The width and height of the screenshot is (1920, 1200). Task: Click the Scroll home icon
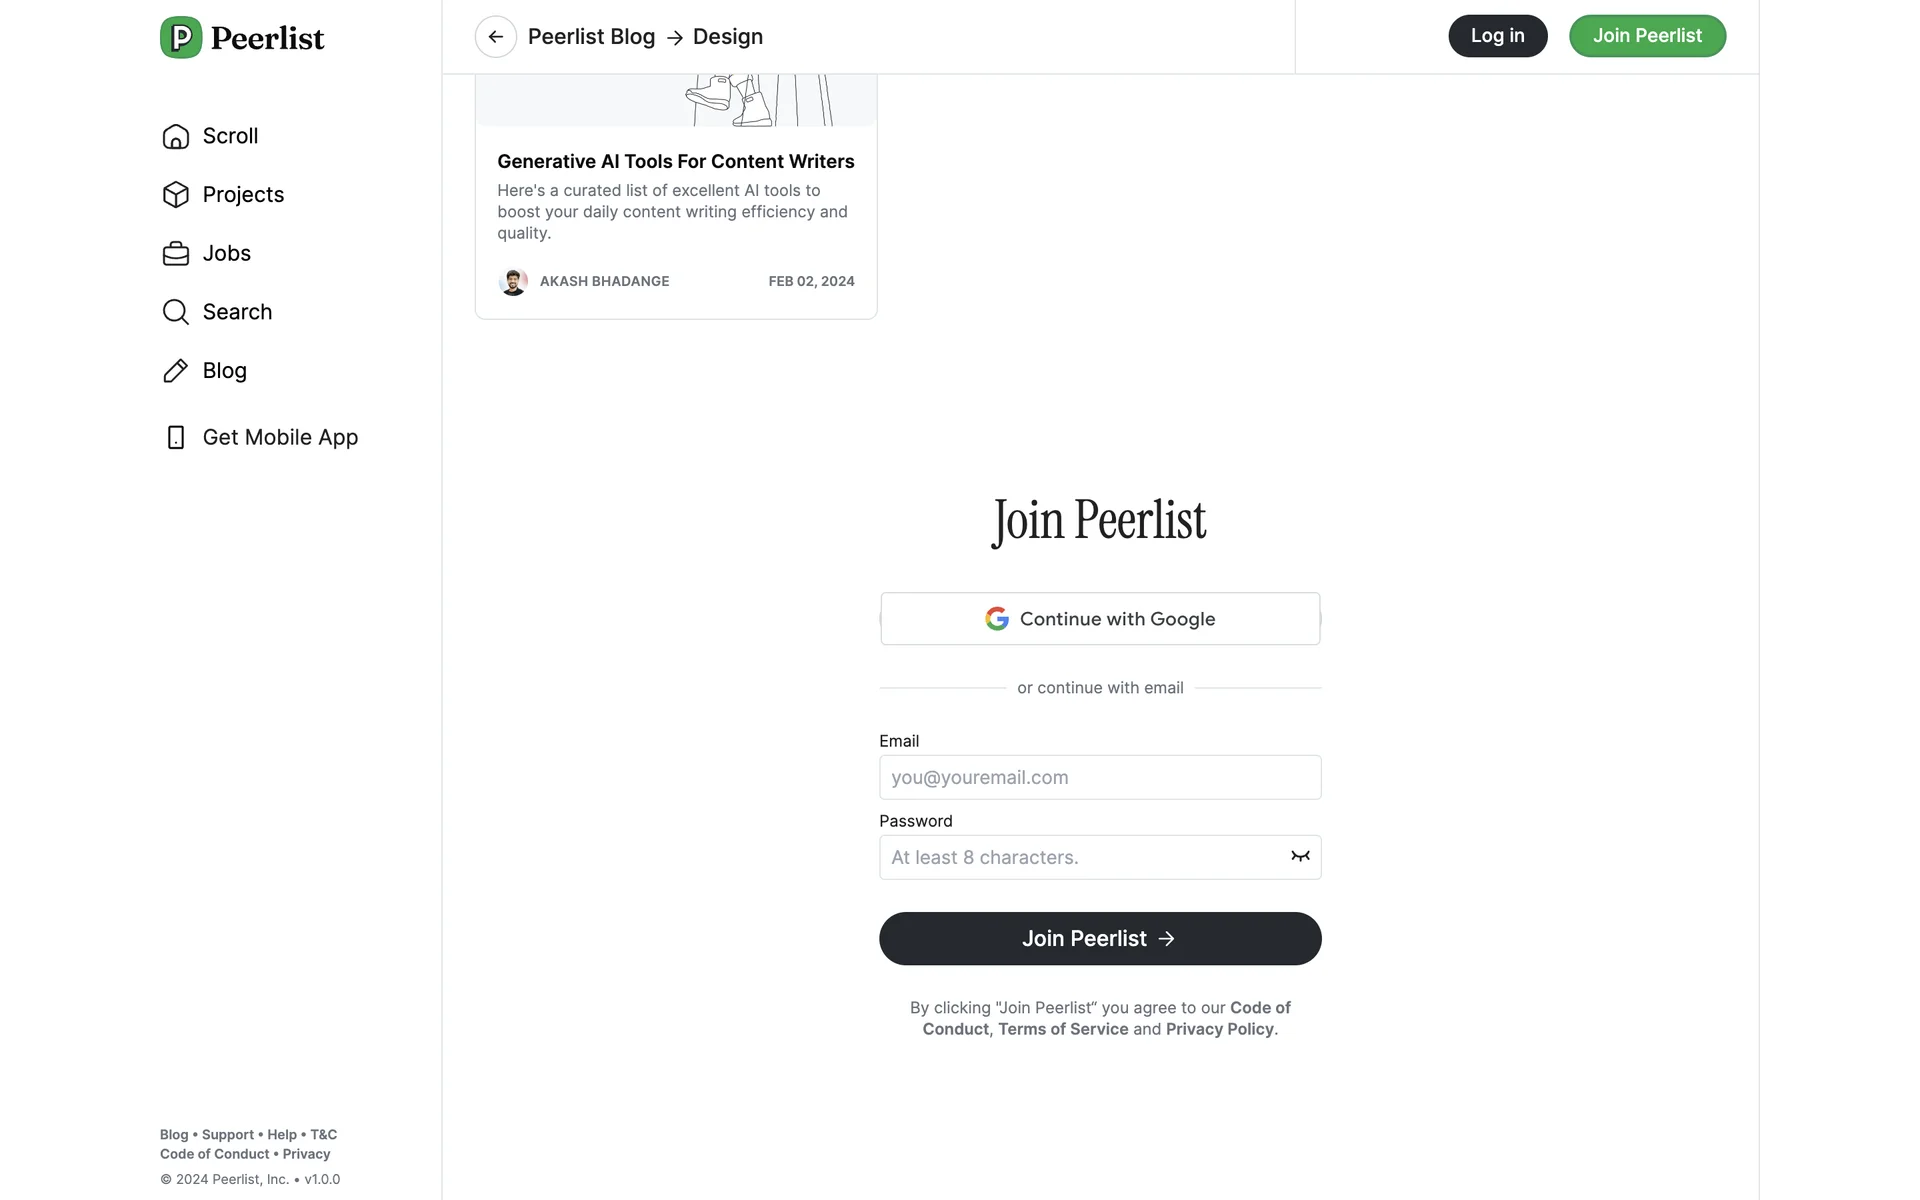pos(176,136)
